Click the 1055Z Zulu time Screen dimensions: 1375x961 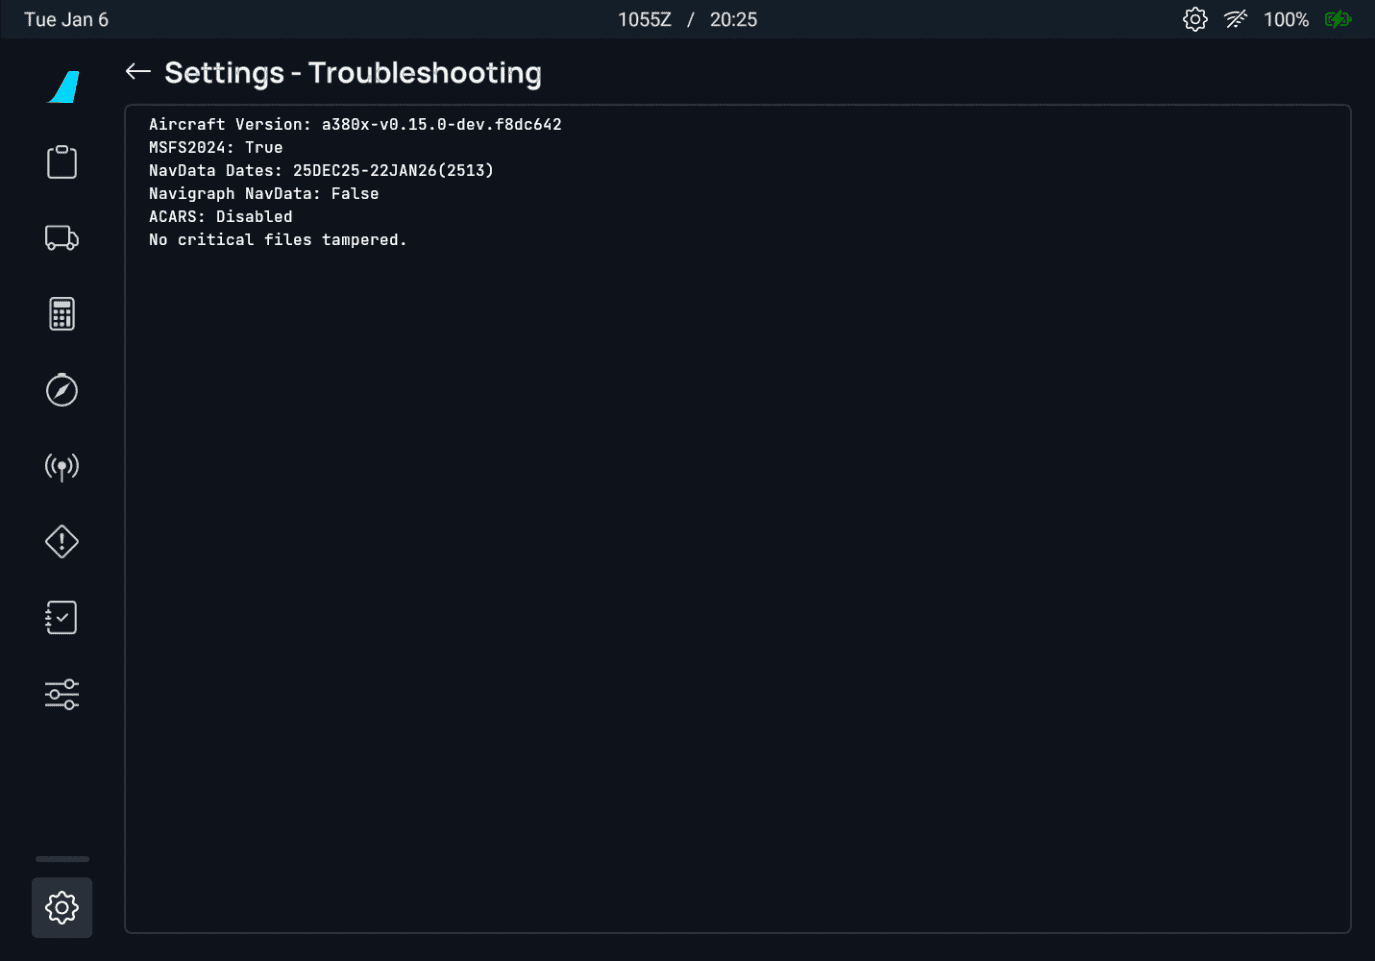(644, 20)
